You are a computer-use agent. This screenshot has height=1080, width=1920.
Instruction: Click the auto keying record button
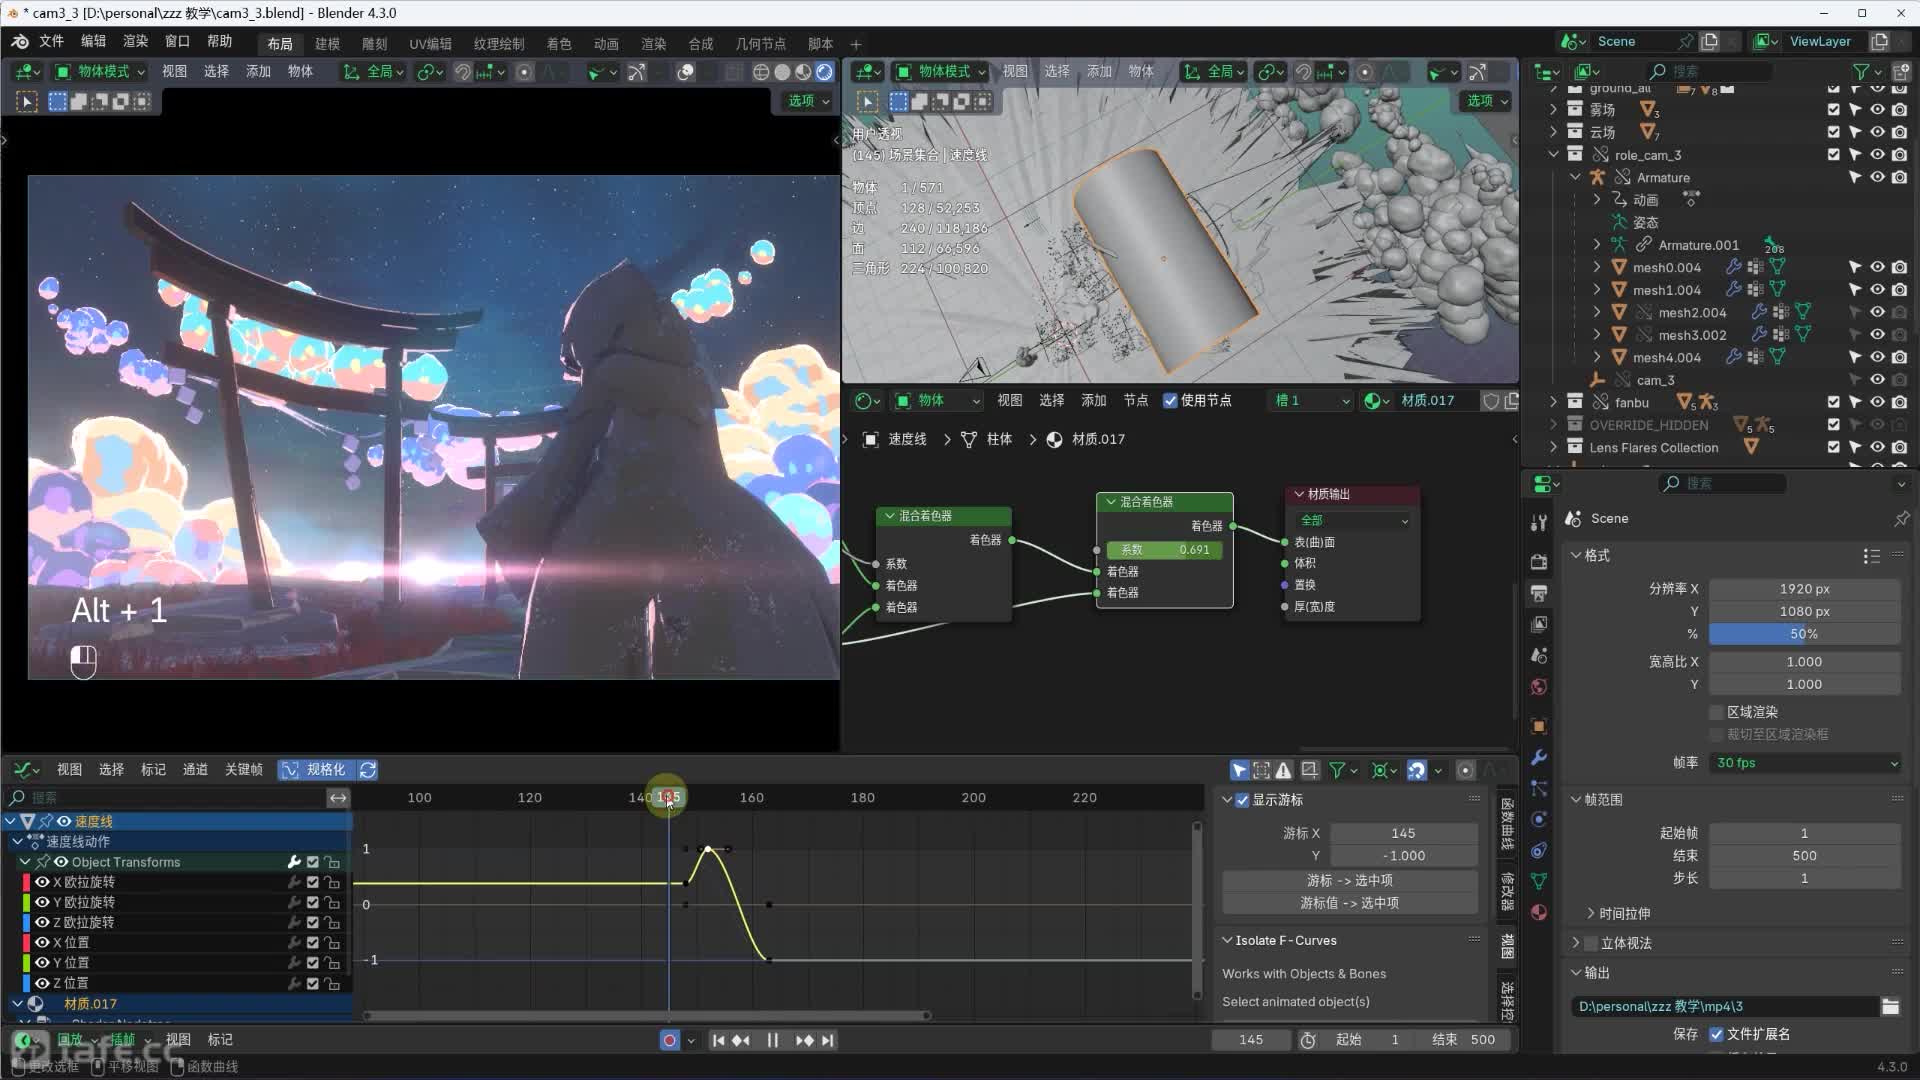pyautogui.click(x=670, y=1040)
